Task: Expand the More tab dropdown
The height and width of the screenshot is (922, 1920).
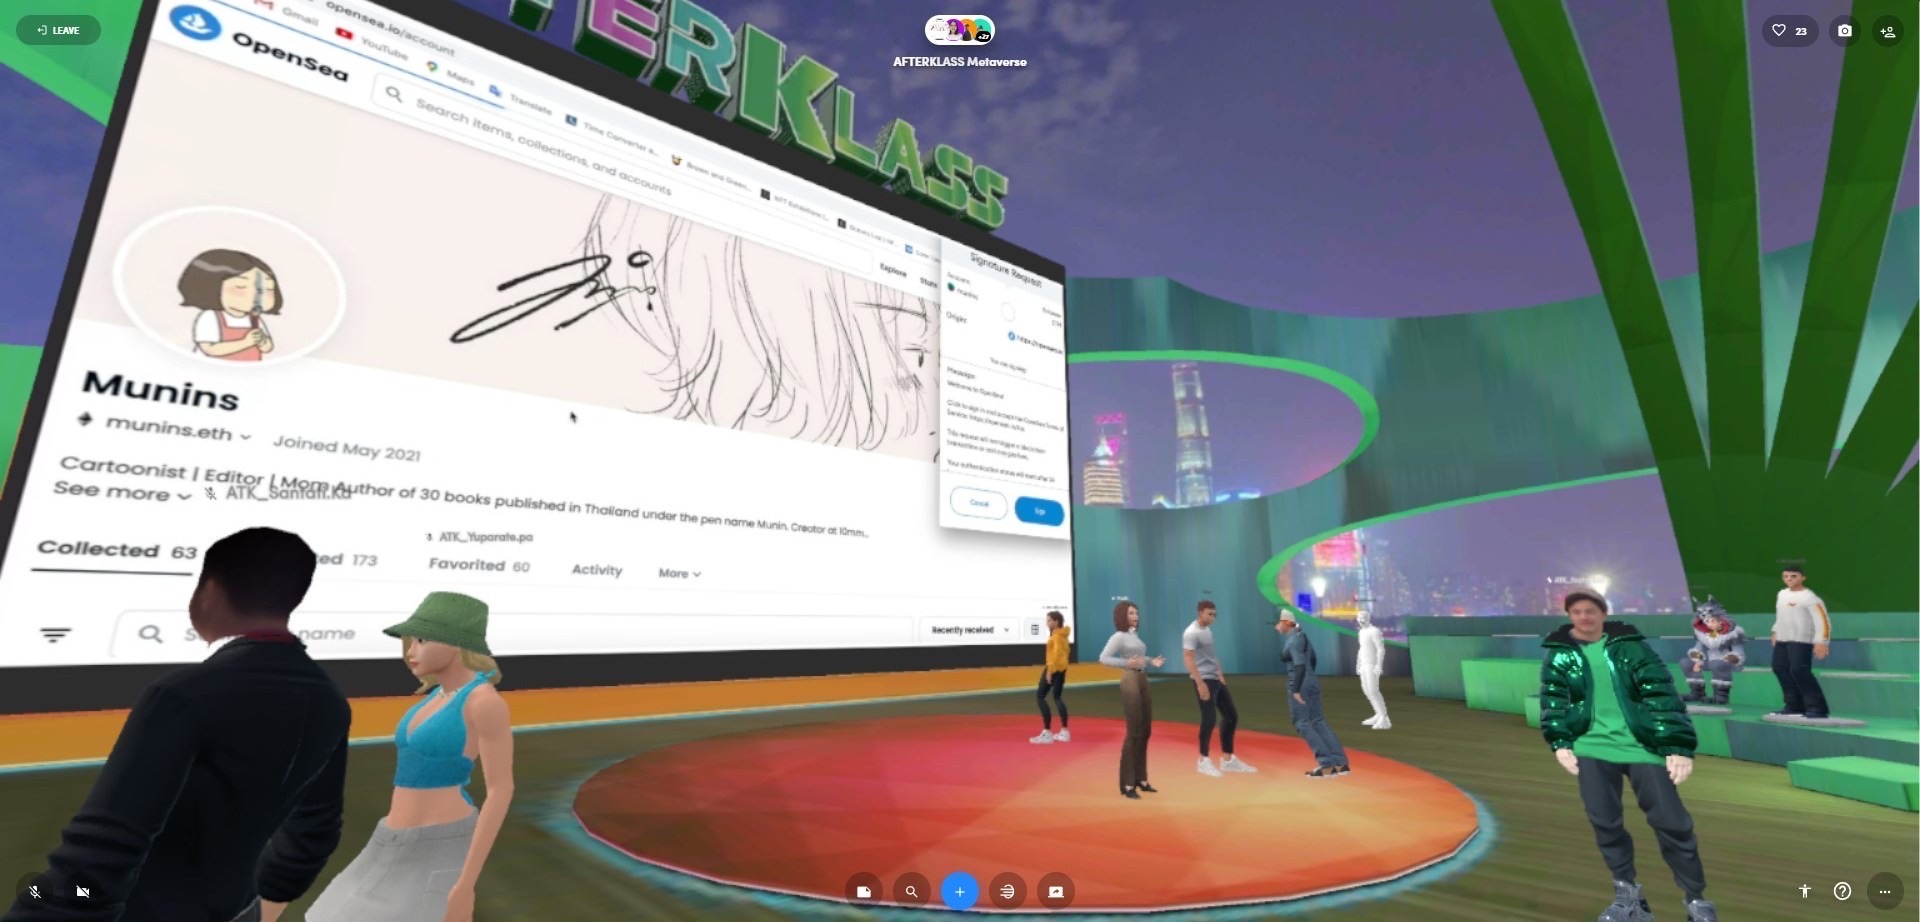Action: coord(680,573)
